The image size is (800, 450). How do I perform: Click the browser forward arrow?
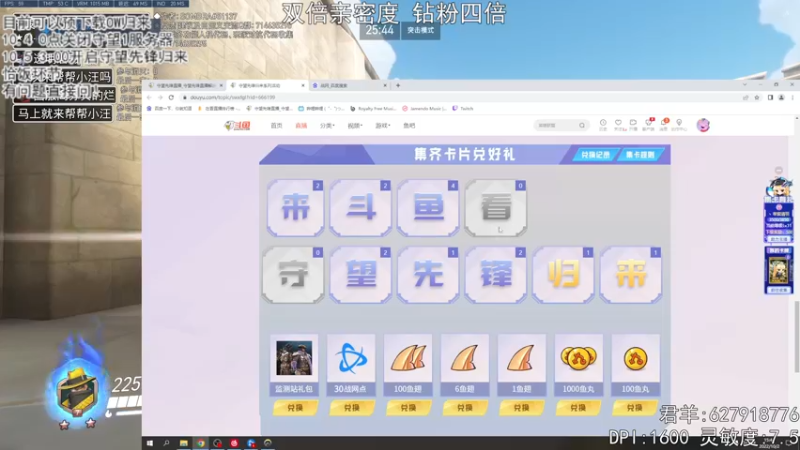[160, 97]
